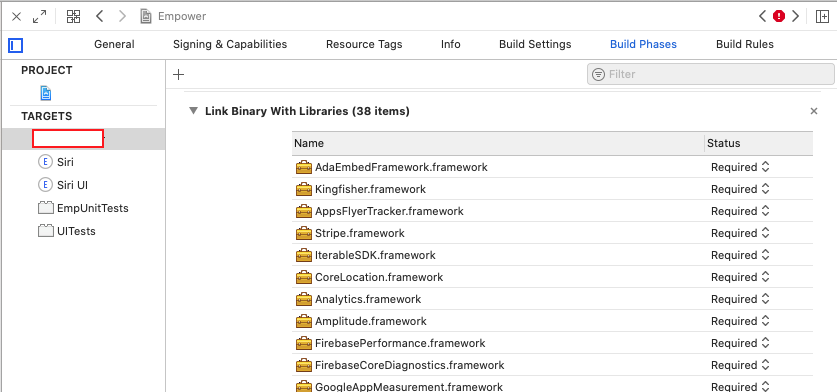Focus the Filter search field
Screen dimensions: 837x392
click(x=710, y=74)
